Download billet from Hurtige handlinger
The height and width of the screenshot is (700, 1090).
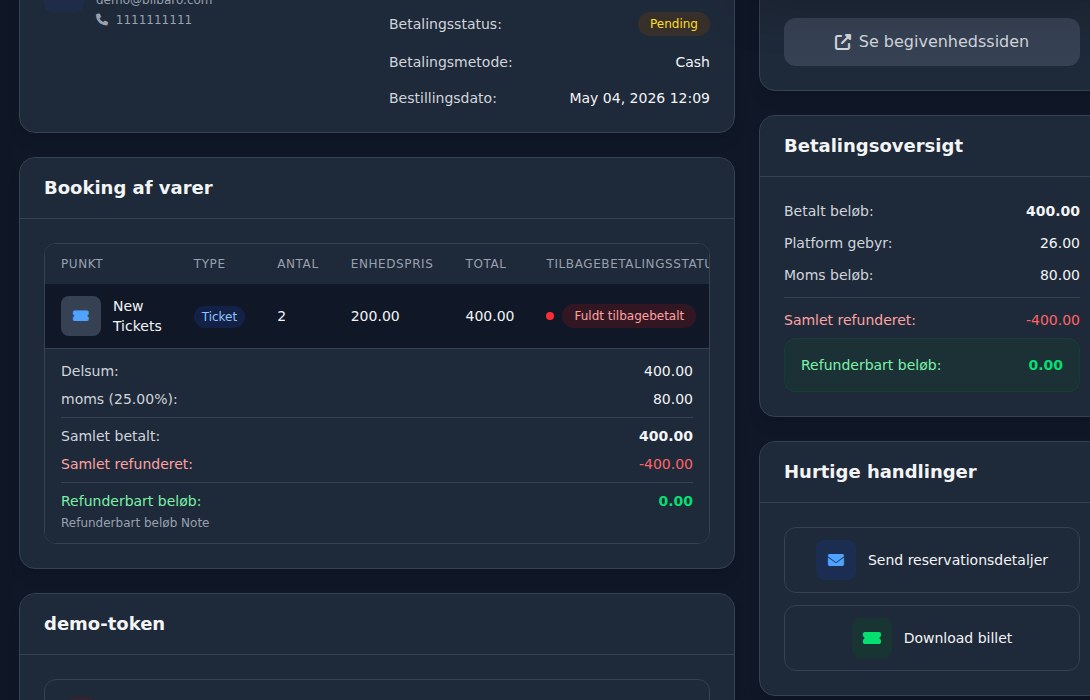[x=932, y=638]
